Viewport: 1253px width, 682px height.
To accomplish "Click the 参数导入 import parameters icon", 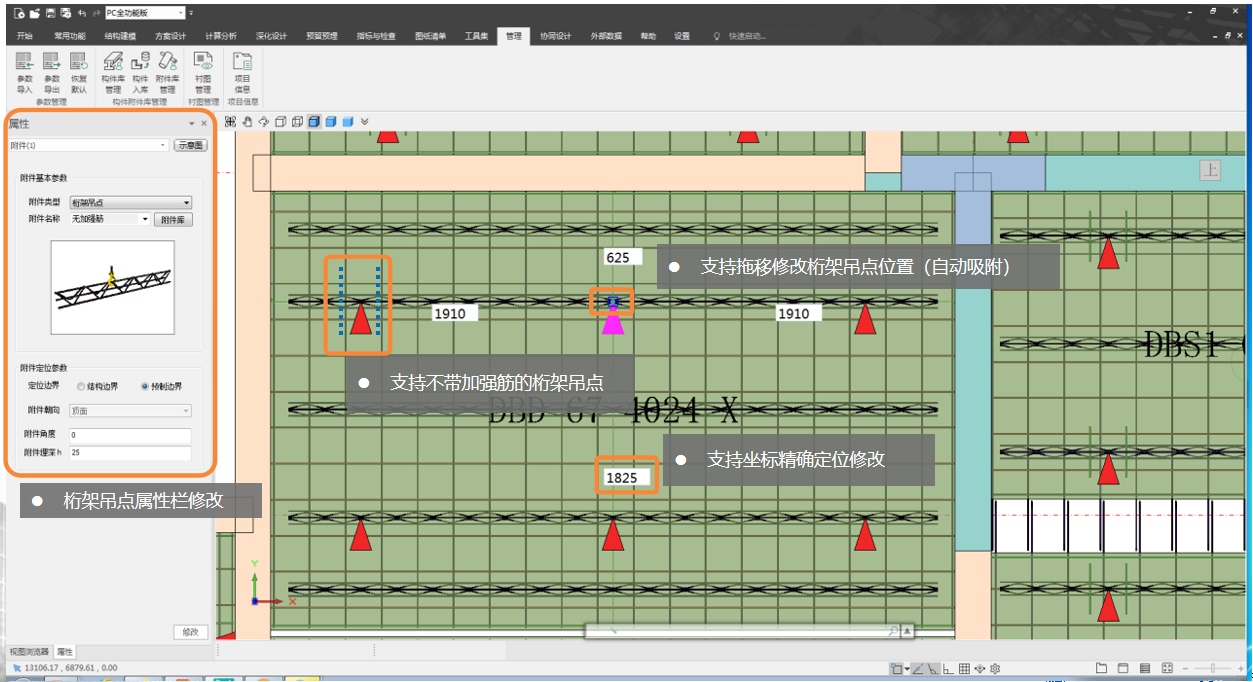I will click(25, 72).
